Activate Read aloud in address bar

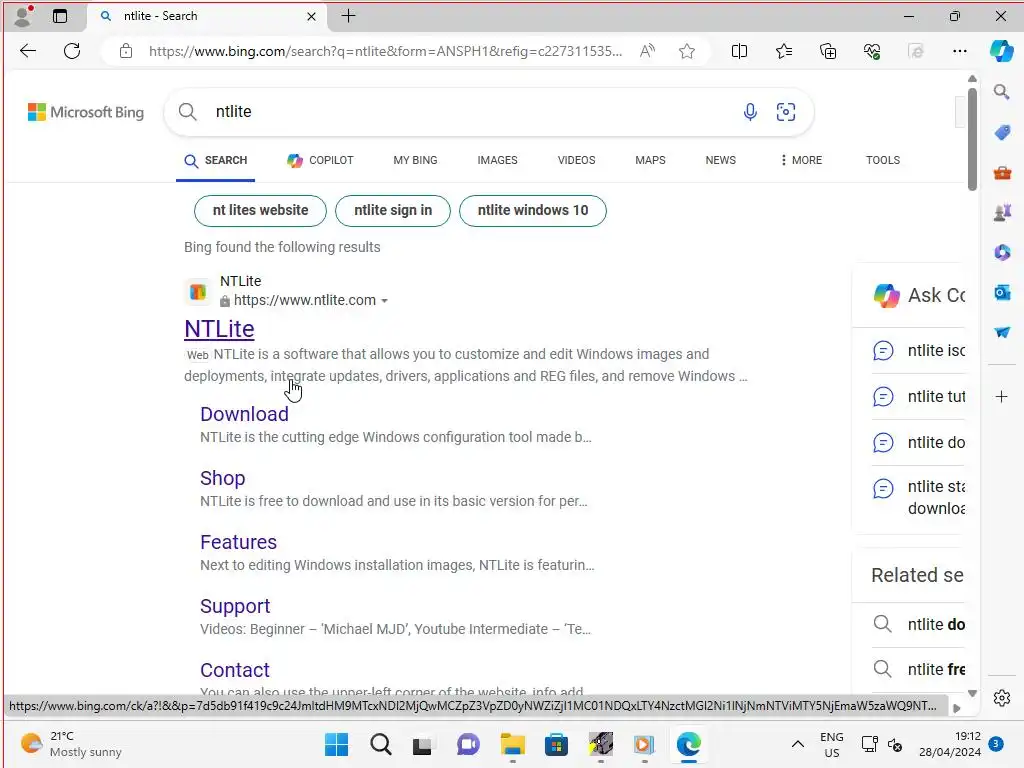(x=647, y=51)
